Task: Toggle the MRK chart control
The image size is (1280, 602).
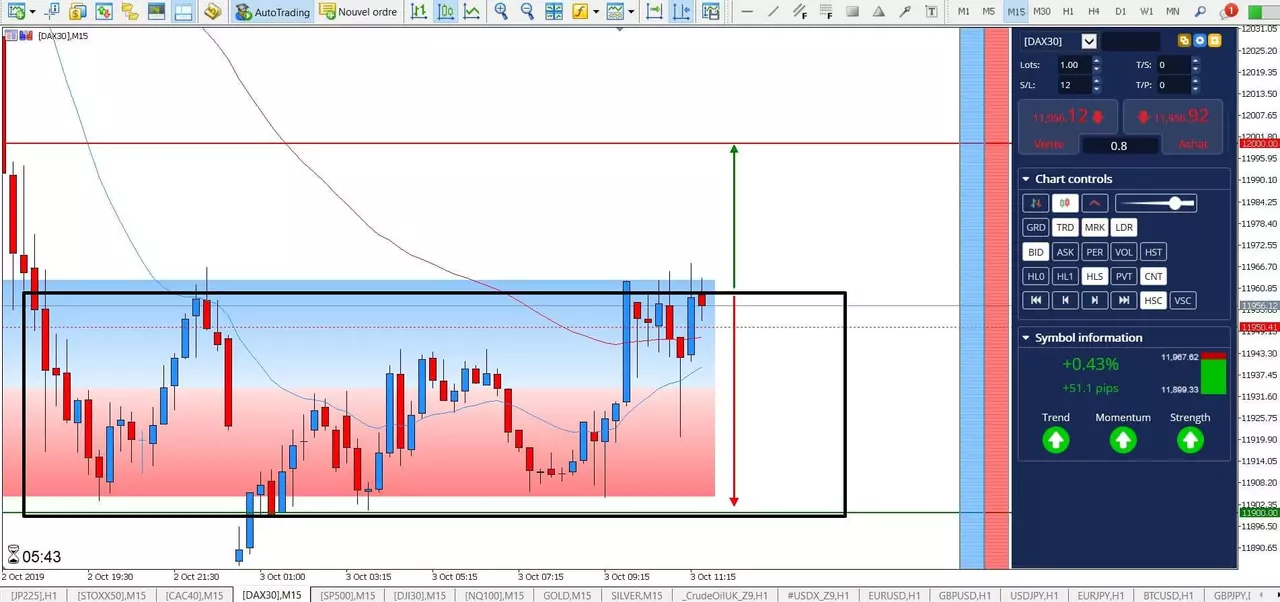Action: (1095, 228)
